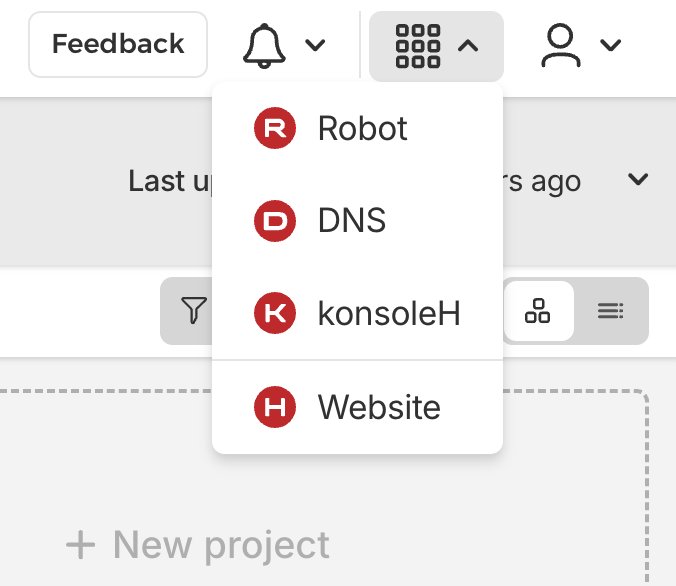Click the red Robot logo icon
This screenshot has height=586, width=676.
[275, 129]
